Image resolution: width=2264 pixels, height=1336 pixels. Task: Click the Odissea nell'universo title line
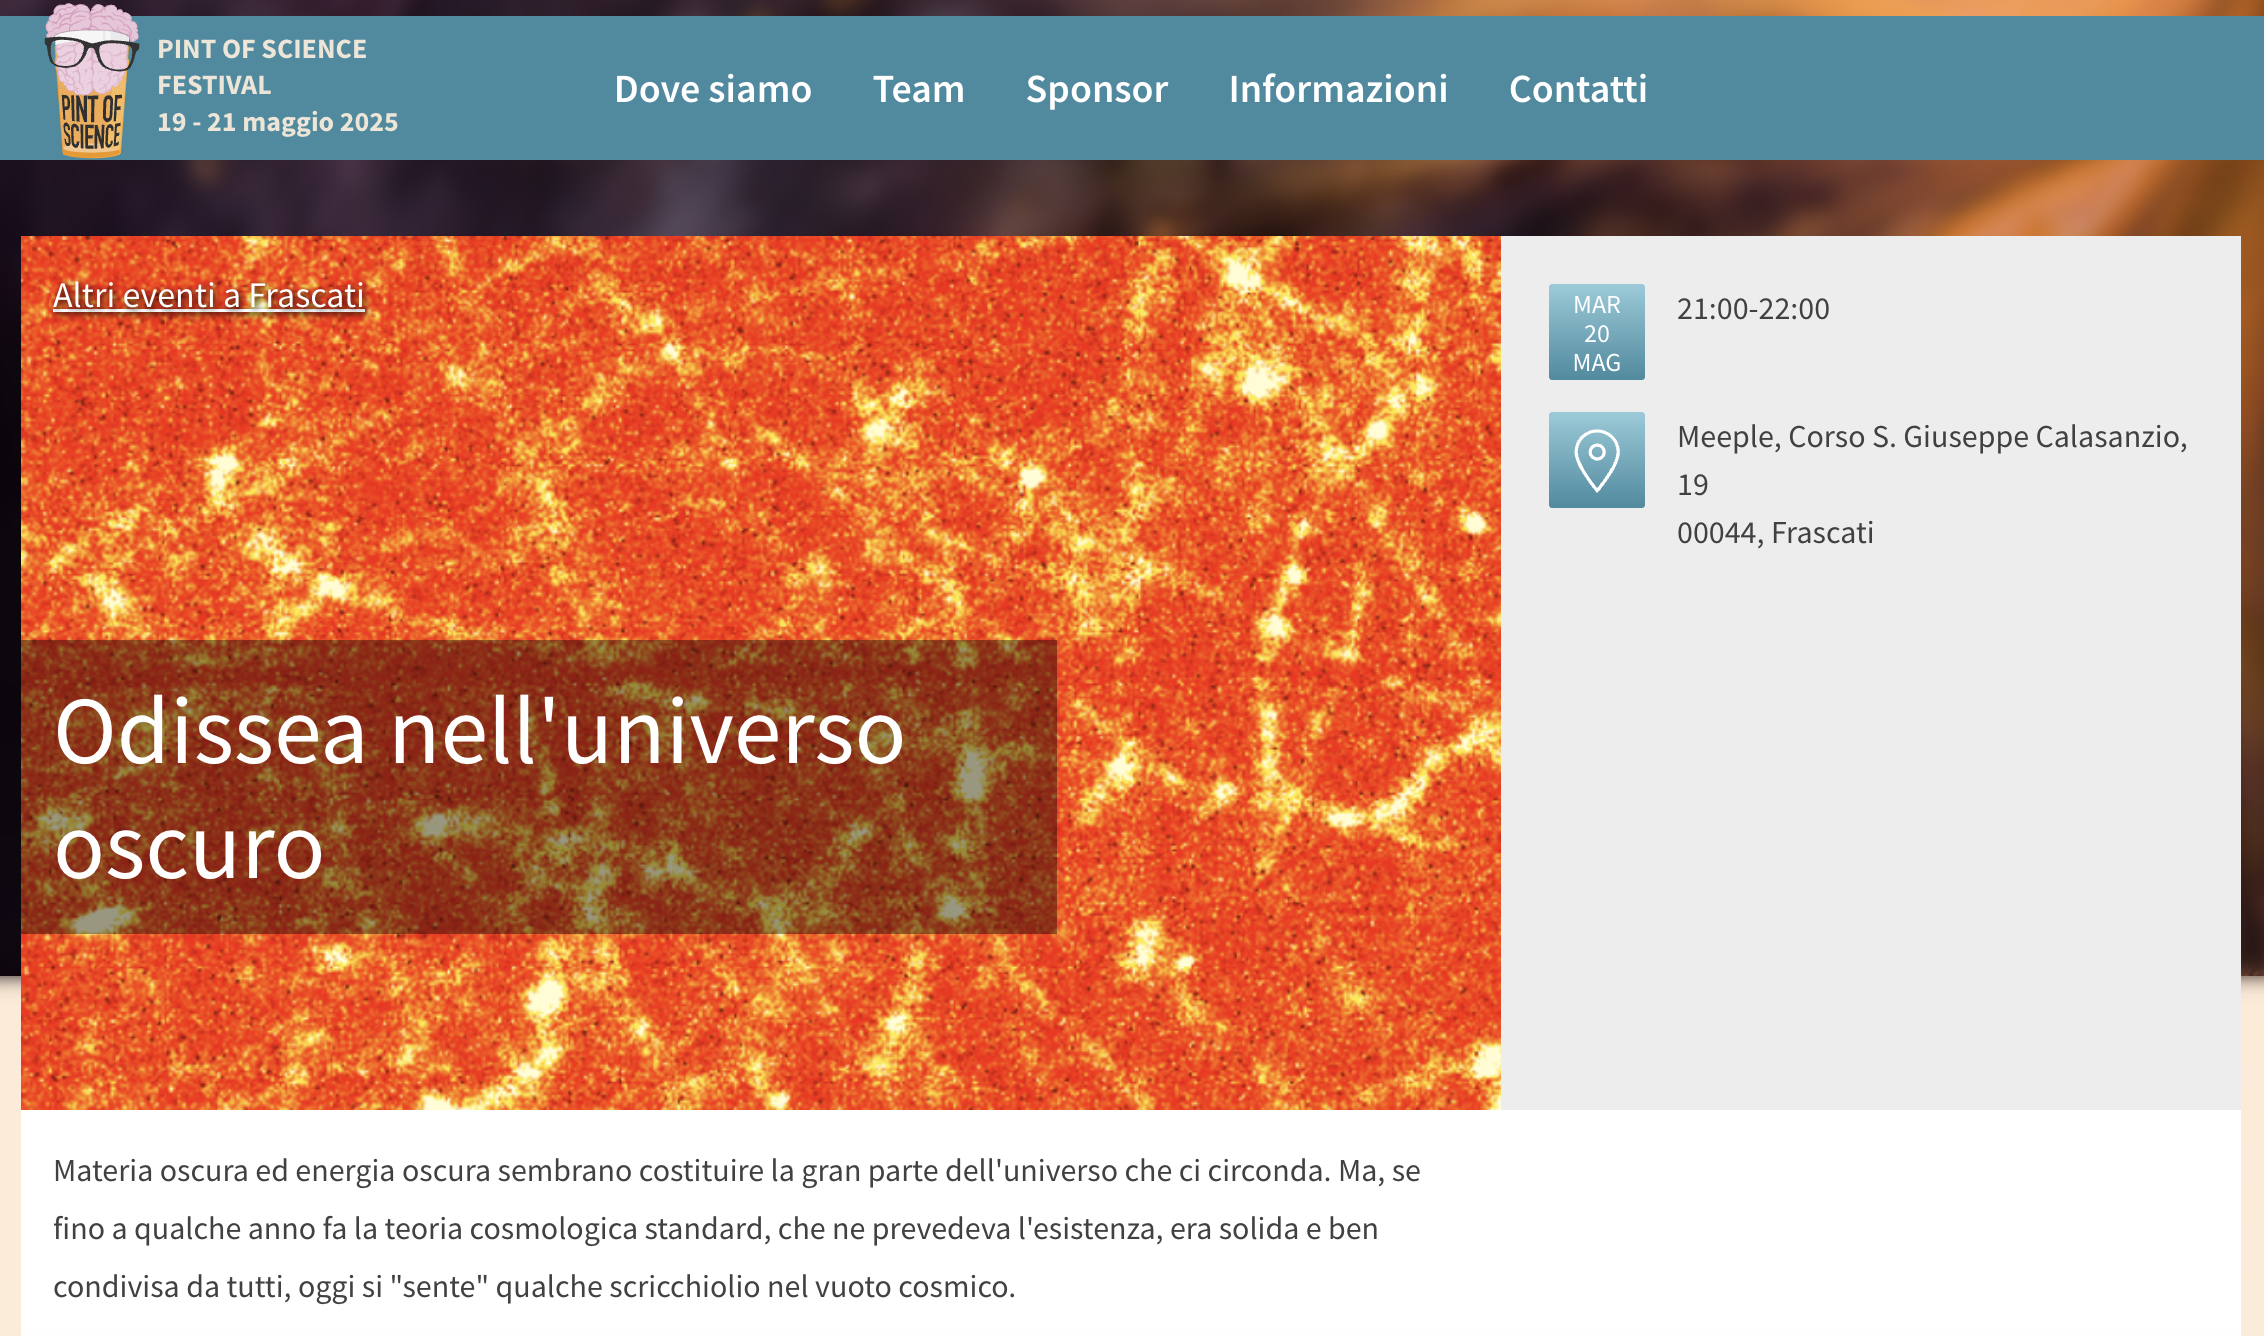(479, 733)
